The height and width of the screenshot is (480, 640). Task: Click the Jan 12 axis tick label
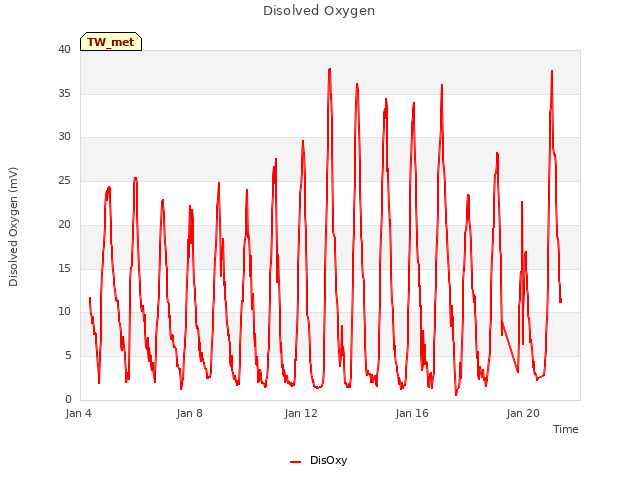pos(301,413)
